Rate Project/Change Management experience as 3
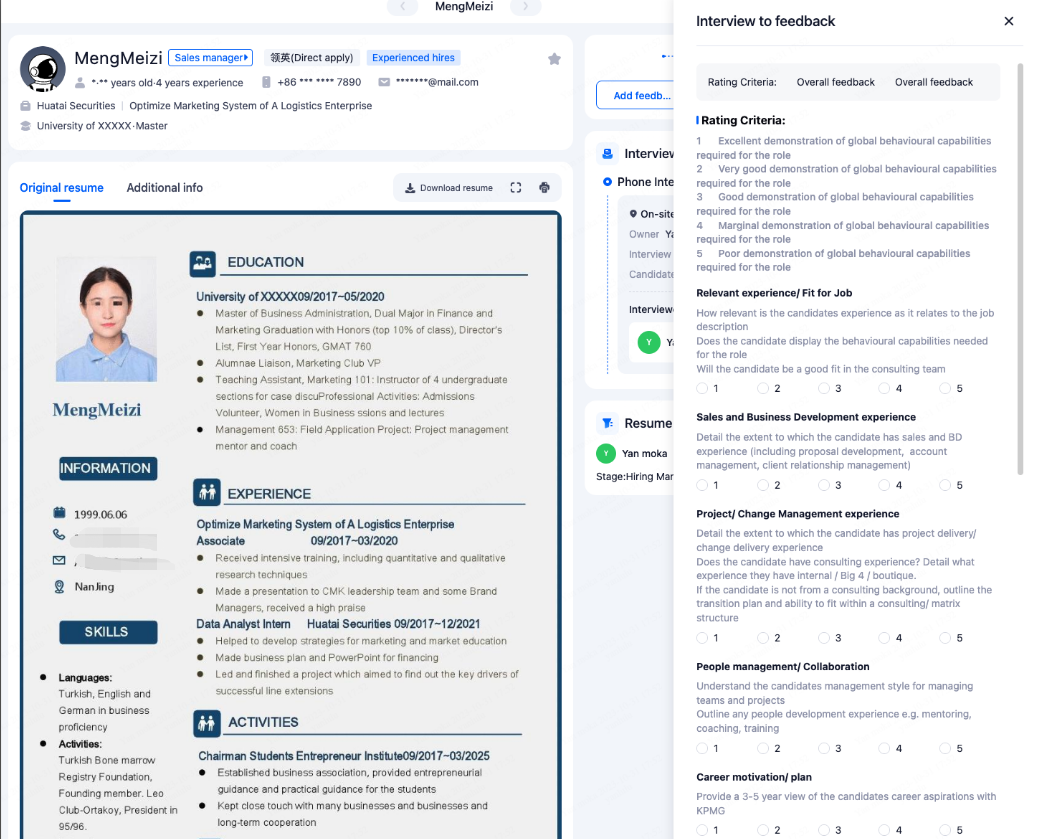Viewport: 1037px width, 839px height. tap(824, 638)
